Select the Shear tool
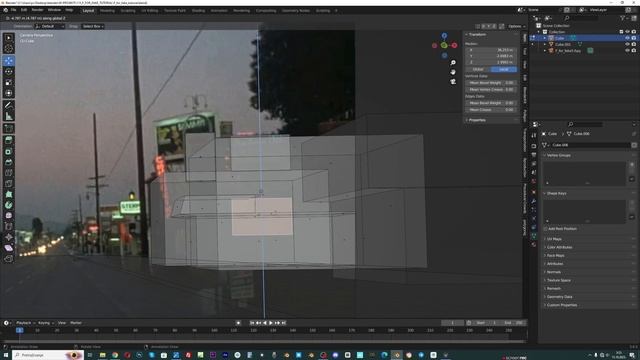The image size is (640, 360). click(x=9, y=248)
